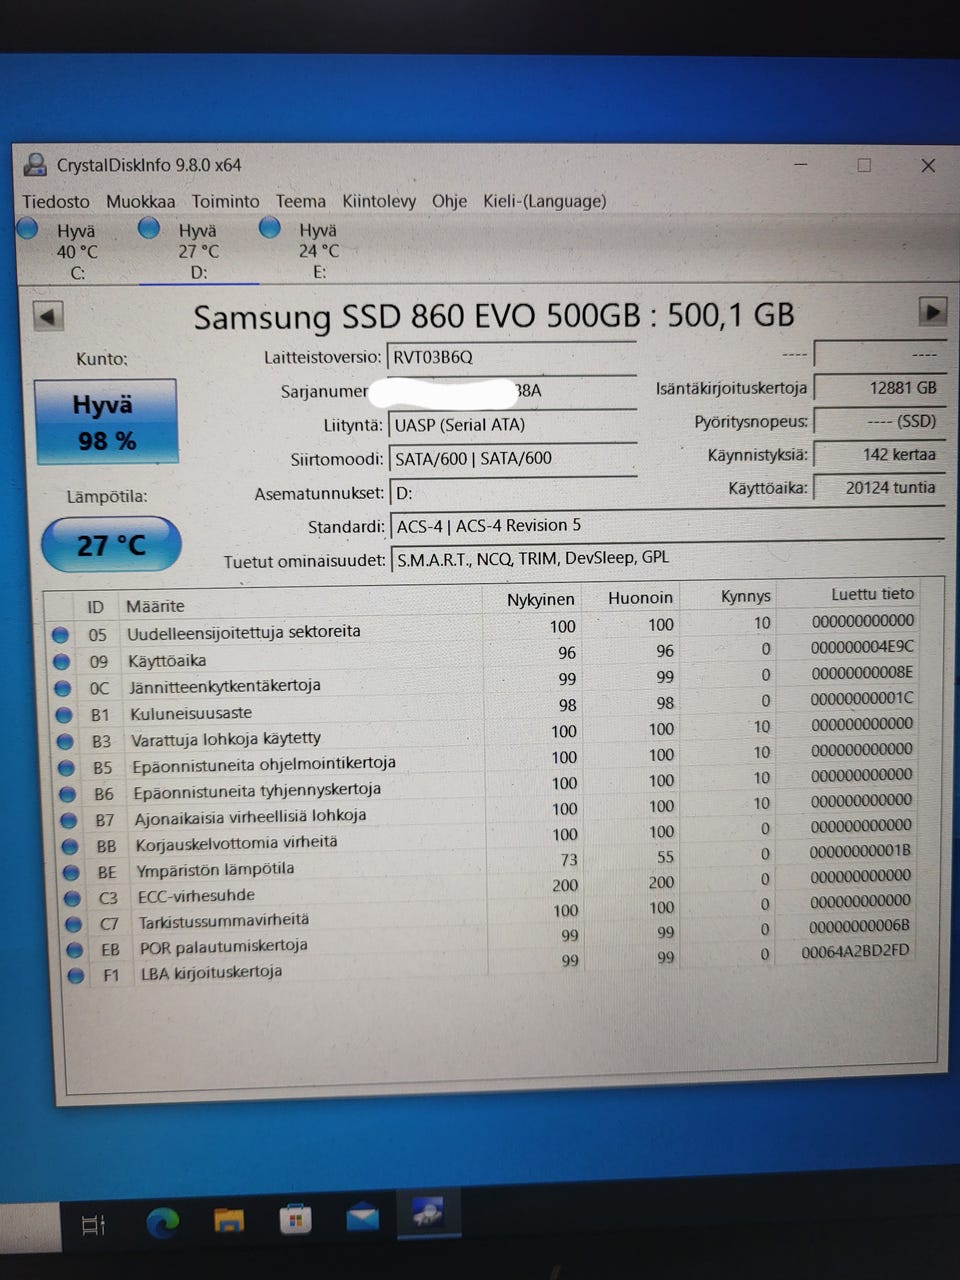Click status dot of Kuluneisuusaste row

[x=64, y=715]
